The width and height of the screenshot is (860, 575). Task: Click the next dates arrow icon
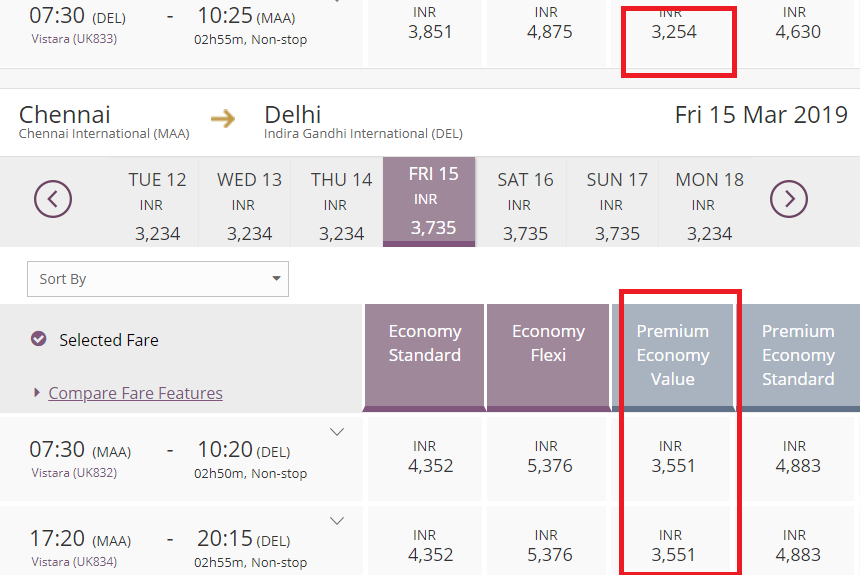click(788, 199)
